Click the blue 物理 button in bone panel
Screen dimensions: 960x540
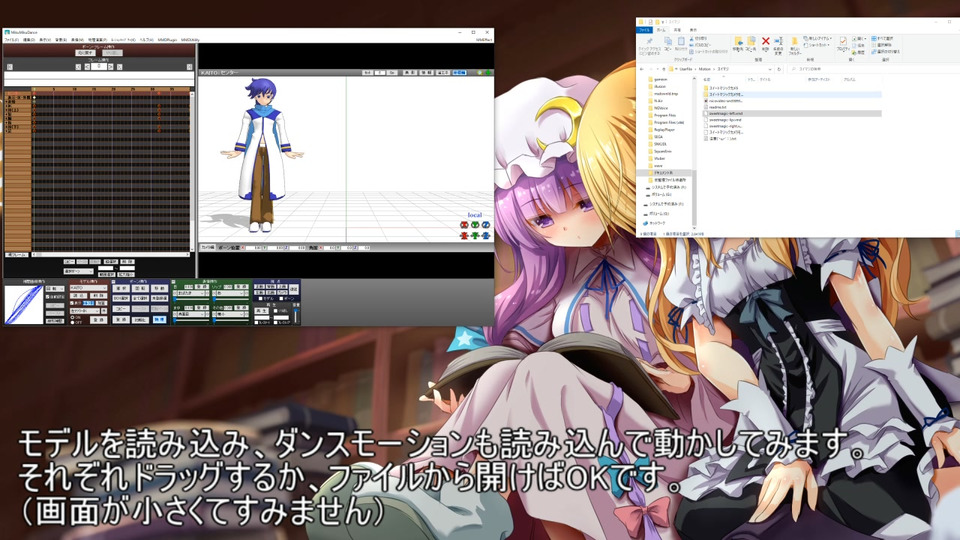pos(160,320)
